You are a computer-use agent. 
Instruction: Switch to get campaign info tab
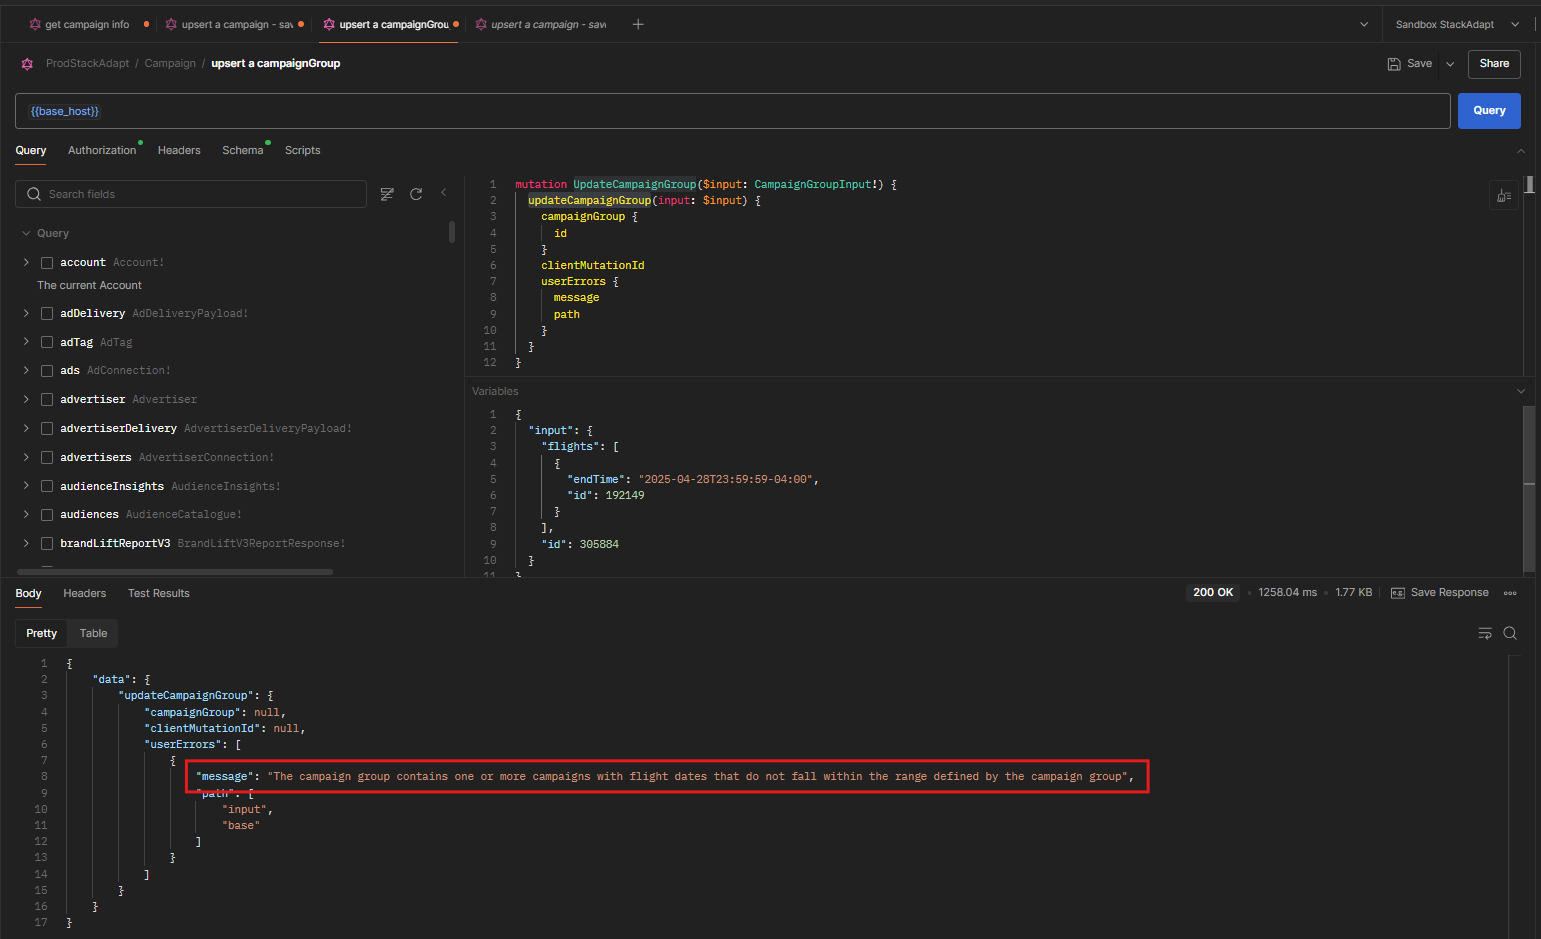(87, 24)
